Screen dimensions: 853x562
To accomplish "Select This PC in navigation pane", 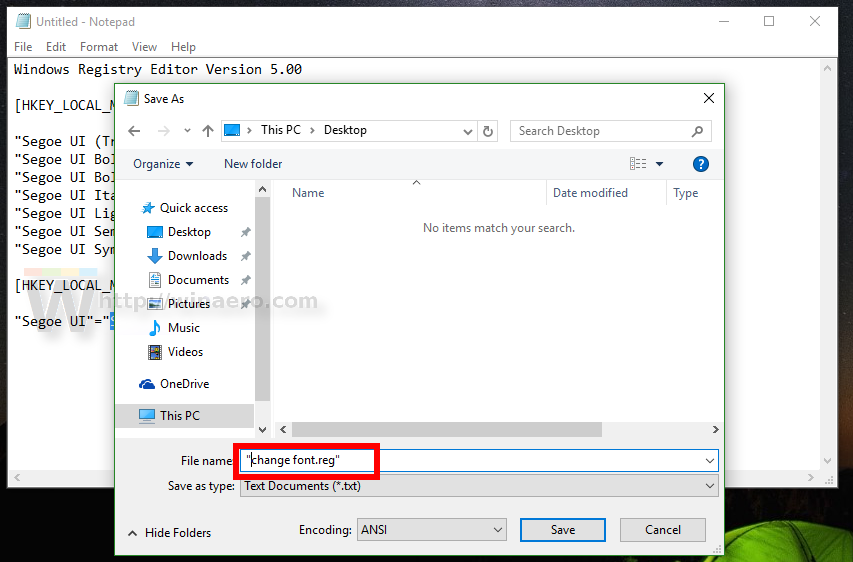I will (x=180, y=416).
